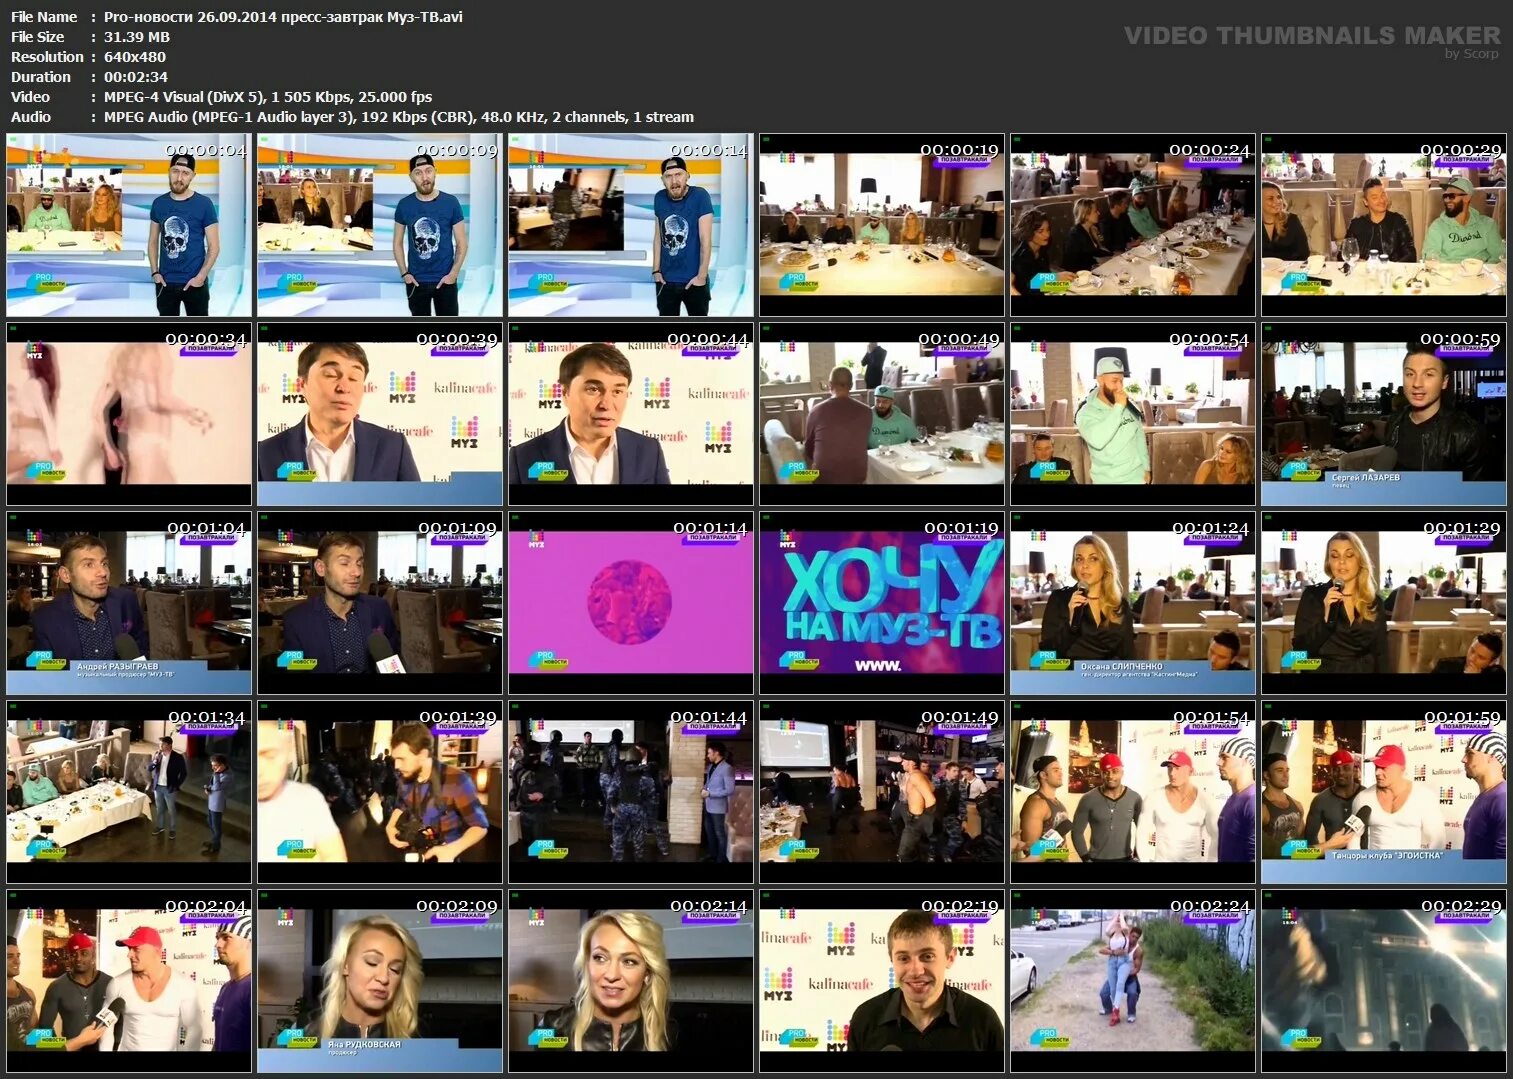1513x1079 pixels.
Task: Select the frame stamped 00:00:19
Action: pyautogui.click(x=882, y=225)
